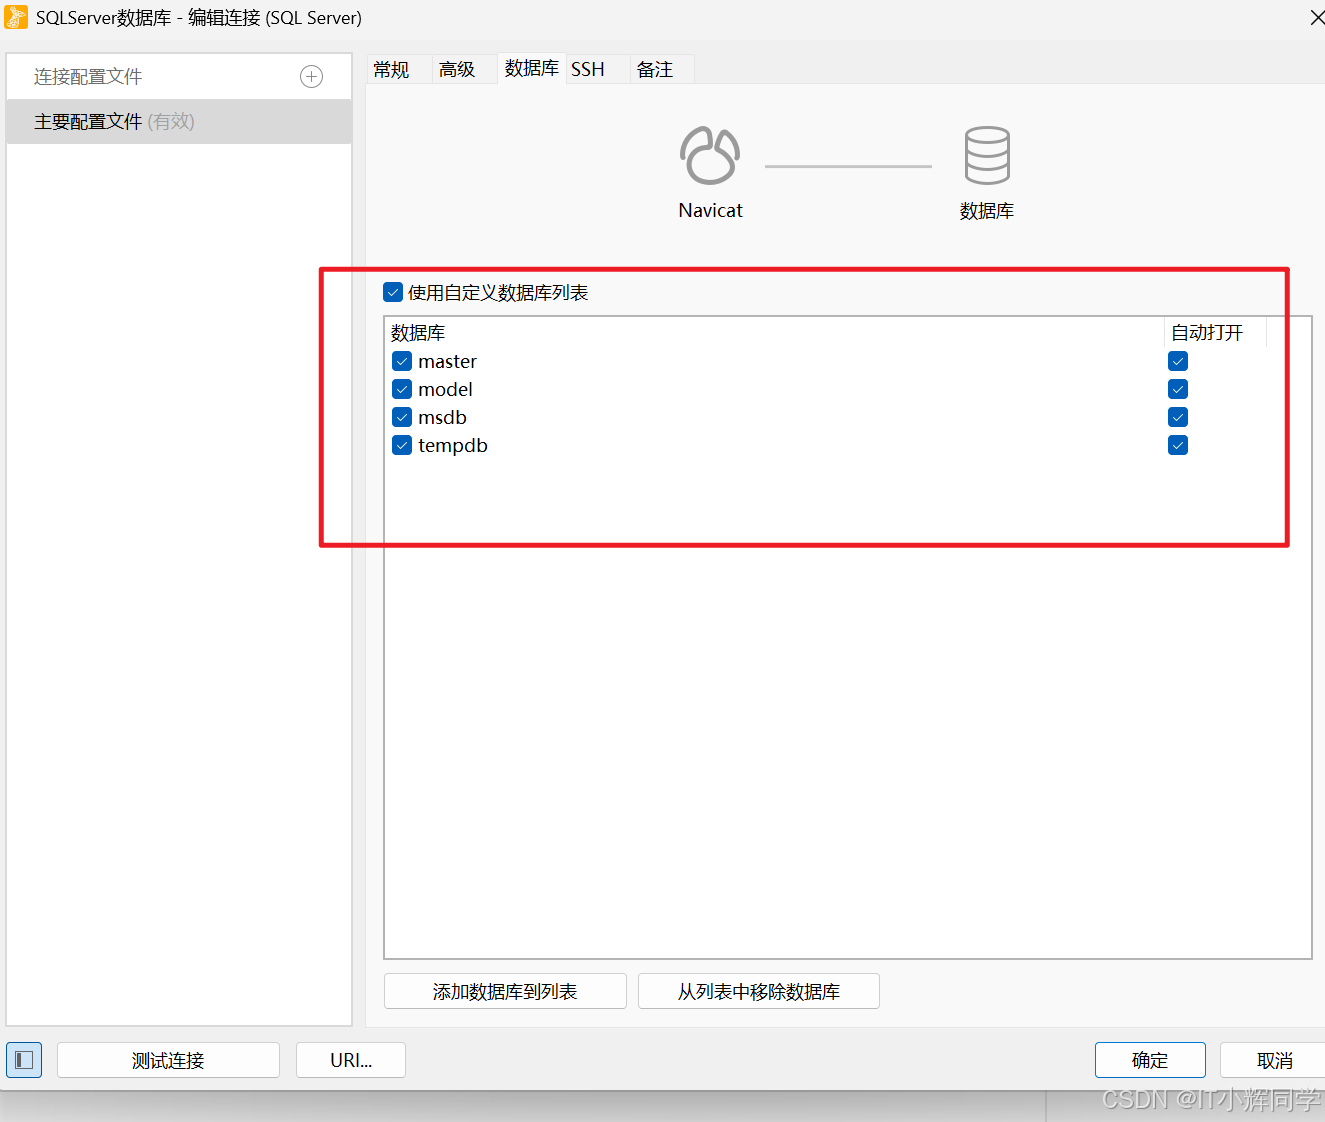Image resolution: width=1325 pixels, height=1122 pixels.
Task: Uncheck the msdb database checkbox
Action: tap(402, 417)
